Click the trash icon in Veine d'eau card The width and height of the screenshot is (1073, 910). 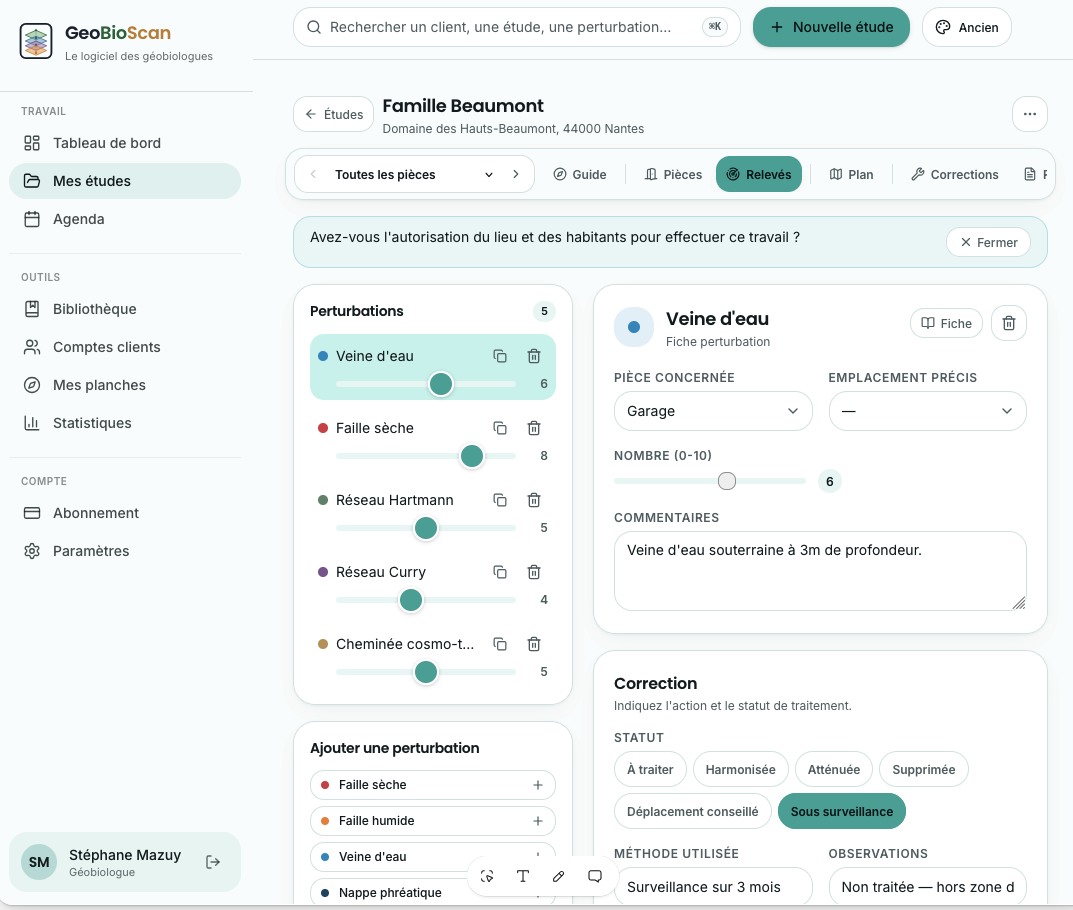(1009, 323)
